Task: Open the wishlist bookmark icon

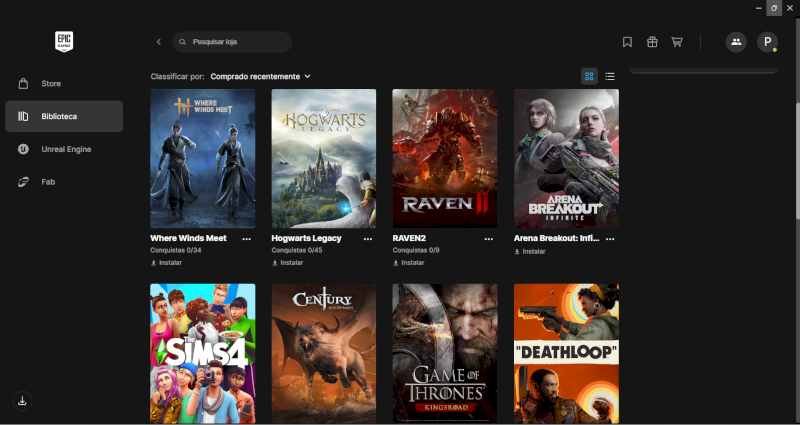Action: tap(628, 42)
